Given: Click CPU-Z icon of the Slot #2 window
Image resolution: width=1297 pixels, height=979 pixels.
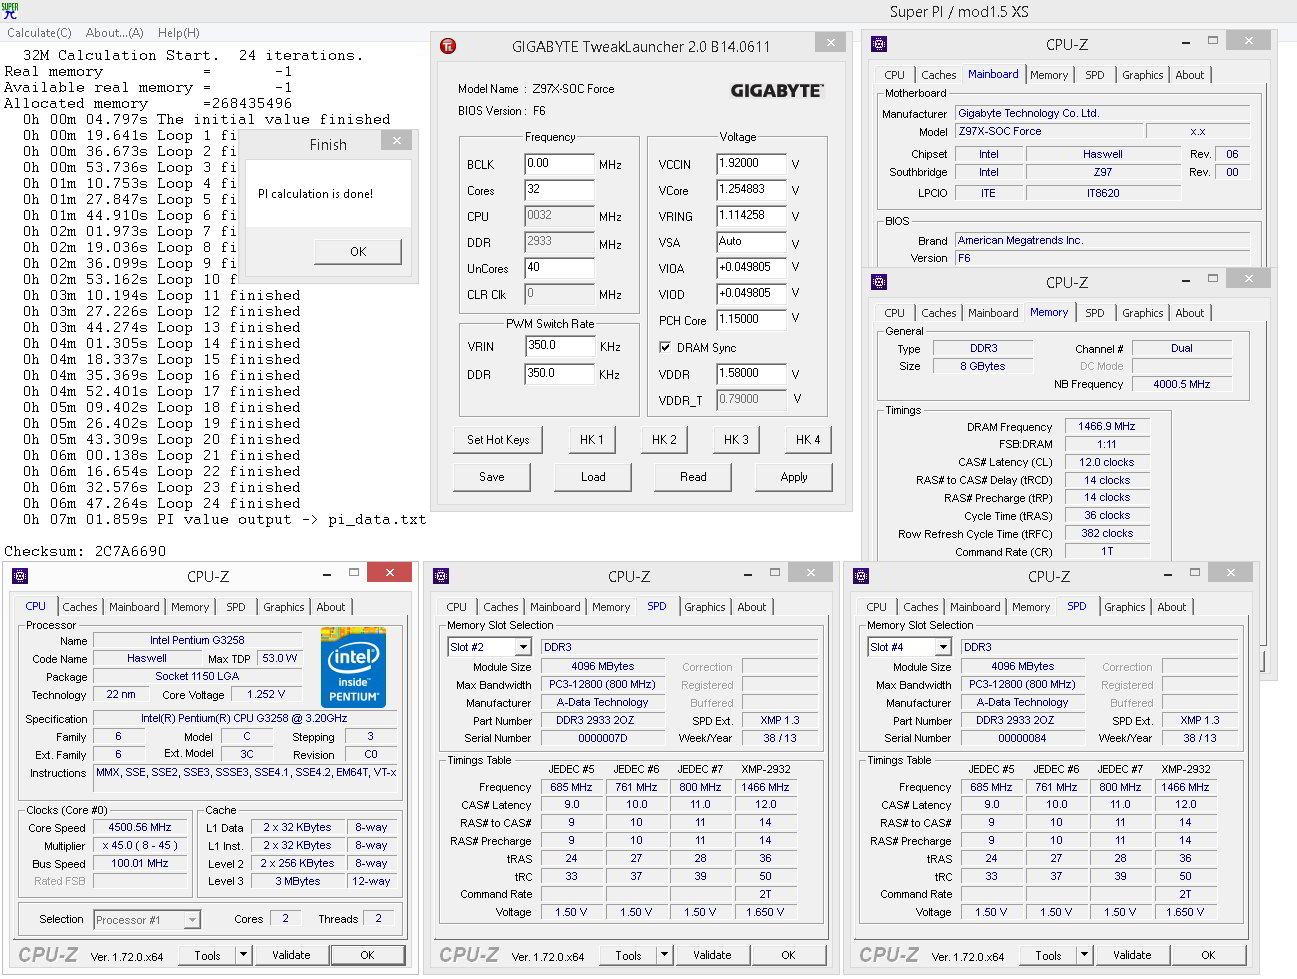Looking at the screenshot, I should (441, 576).
